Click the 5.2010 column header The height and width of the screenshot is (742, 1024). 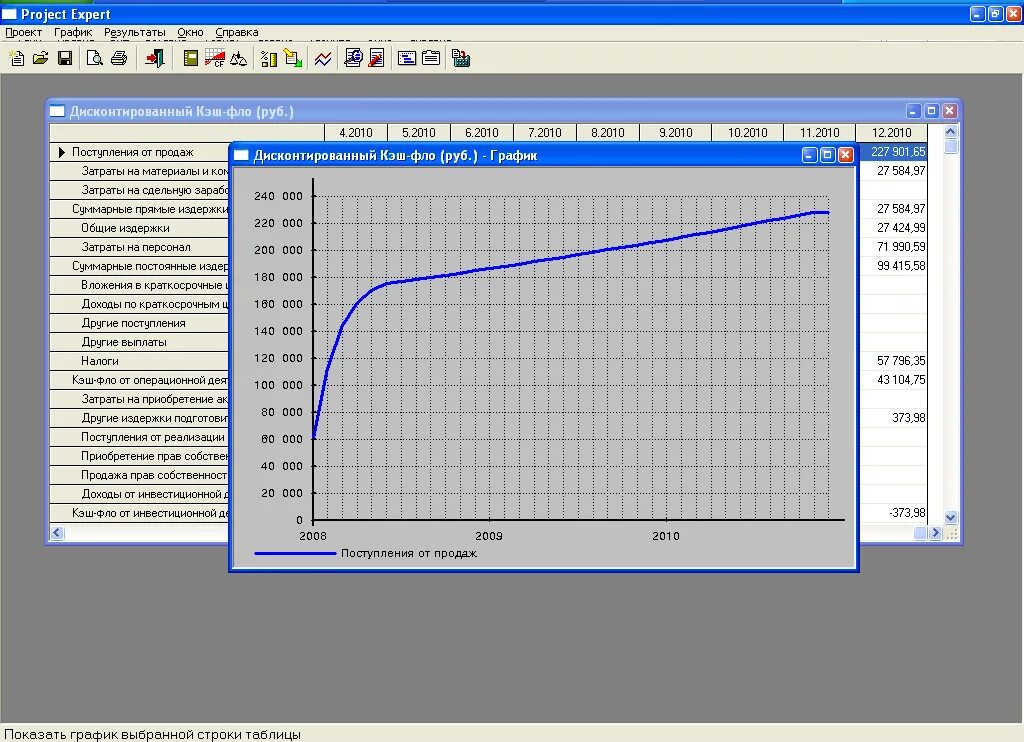[x=419, y=133]
